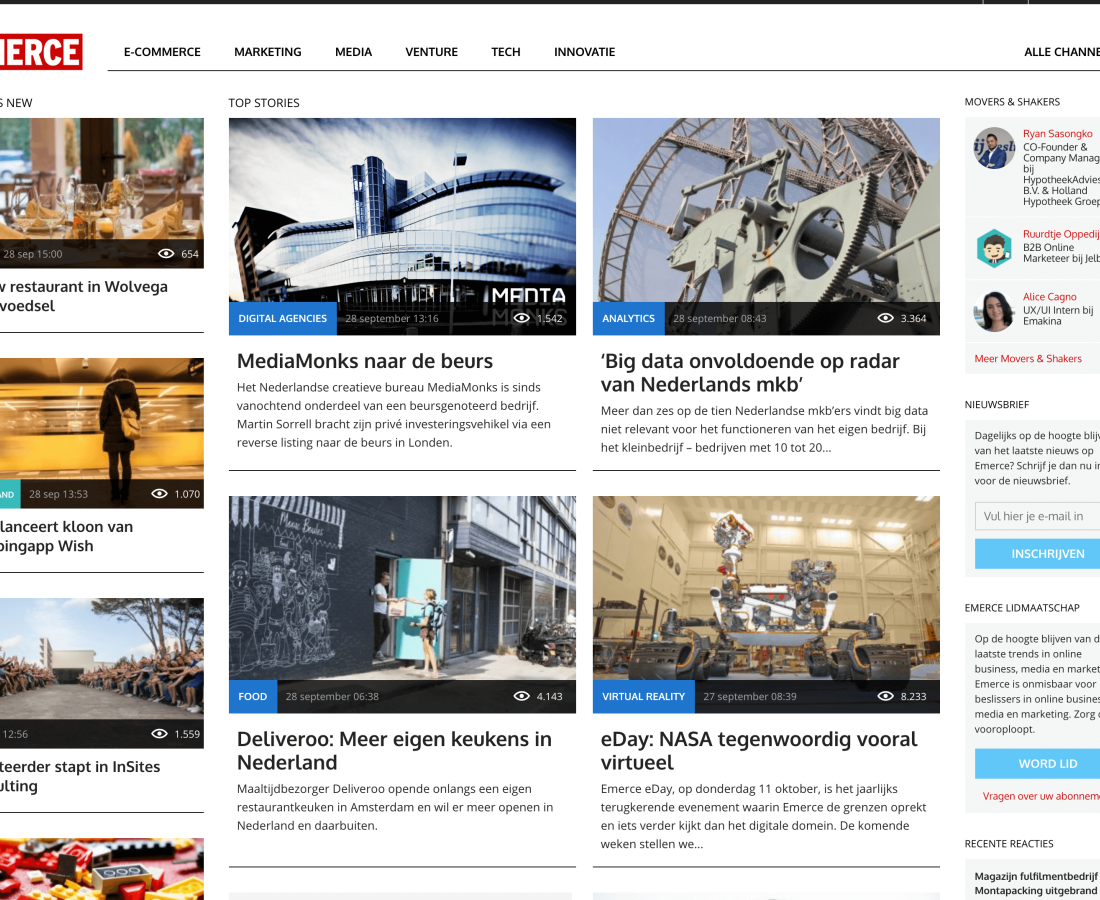Open the TECH menu item
Screen dimensions: 1100x900
tap(506, 52)
